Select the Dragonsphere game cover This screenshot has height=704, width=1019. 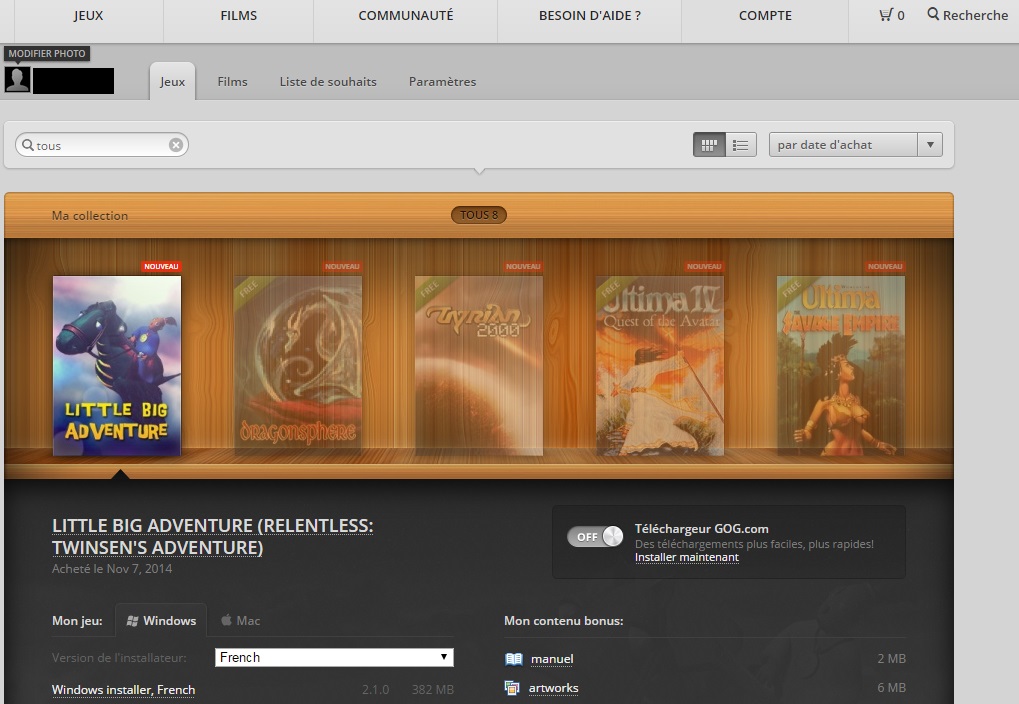tap(297, 365)
